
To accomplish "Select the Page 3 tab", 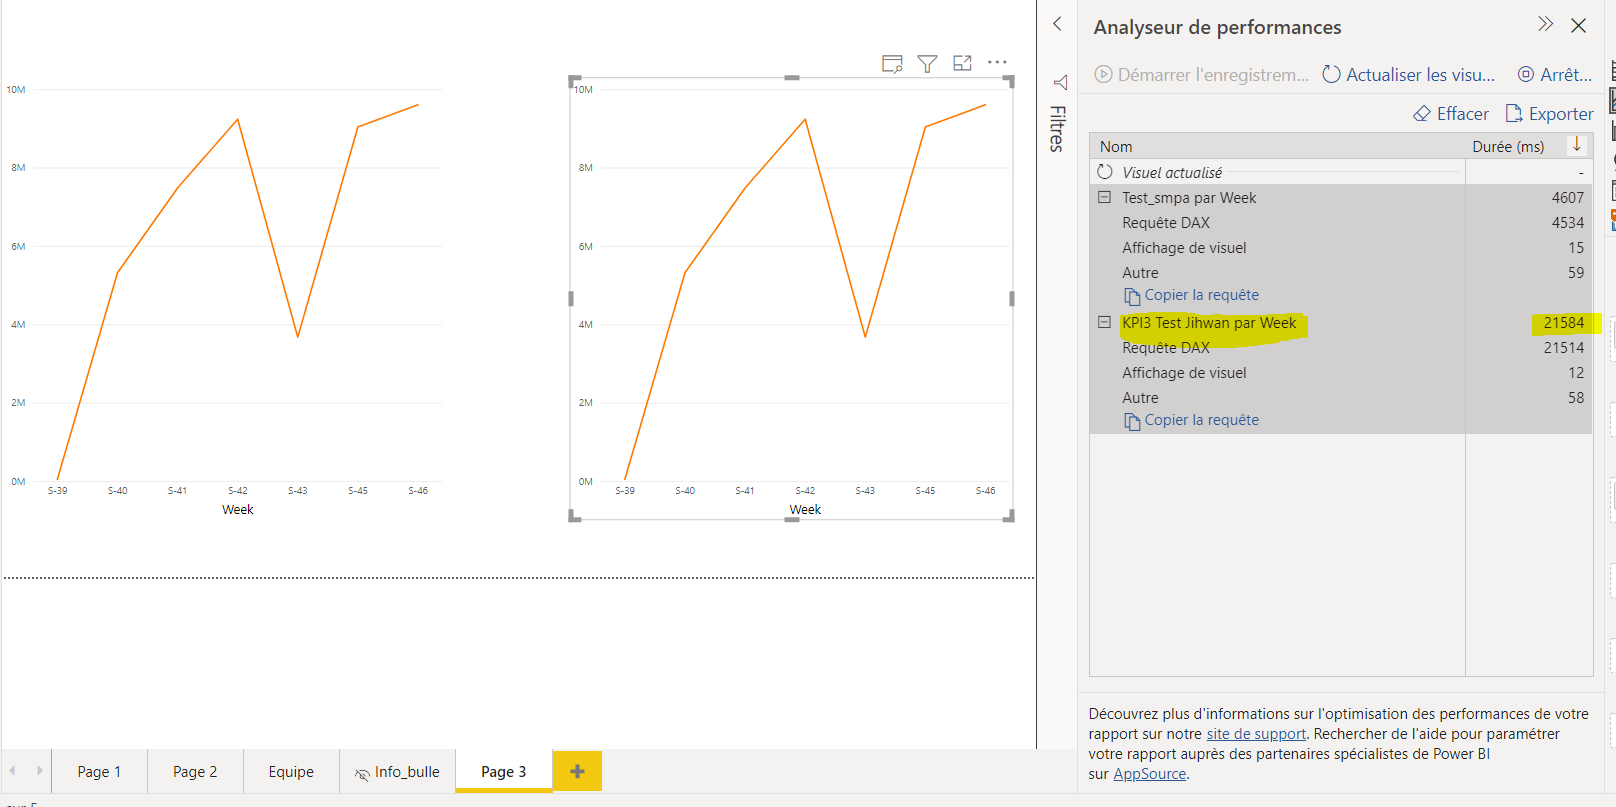I will pos(503,771).
